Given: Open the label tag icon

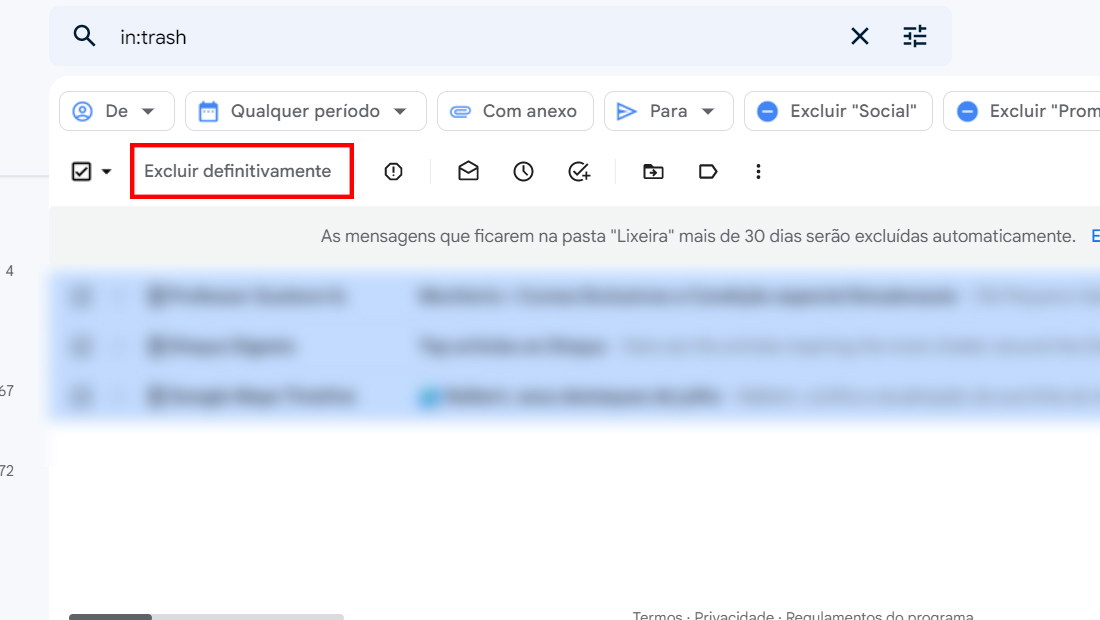Looking at the screenshot, I should pyautogui.click(x=708, y=171).
